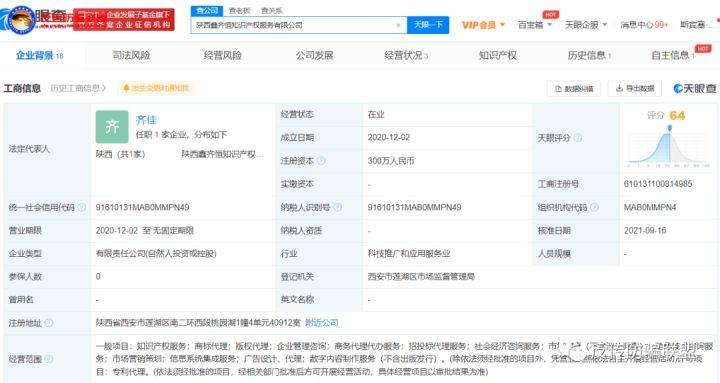Click the help icon beside 天眼评分
This screenshot has height=383, width=720.
[x=578, y=138]
